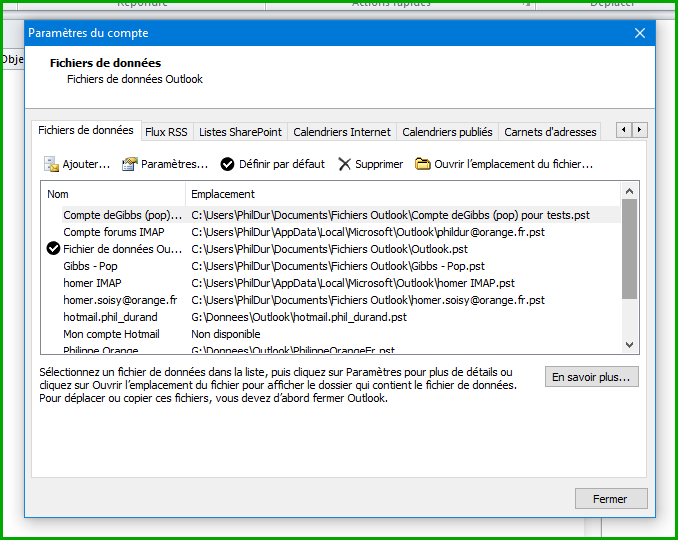678x540 pixels.
Task: Click the Définir par défaut label
Action: (x=282, y=164)
